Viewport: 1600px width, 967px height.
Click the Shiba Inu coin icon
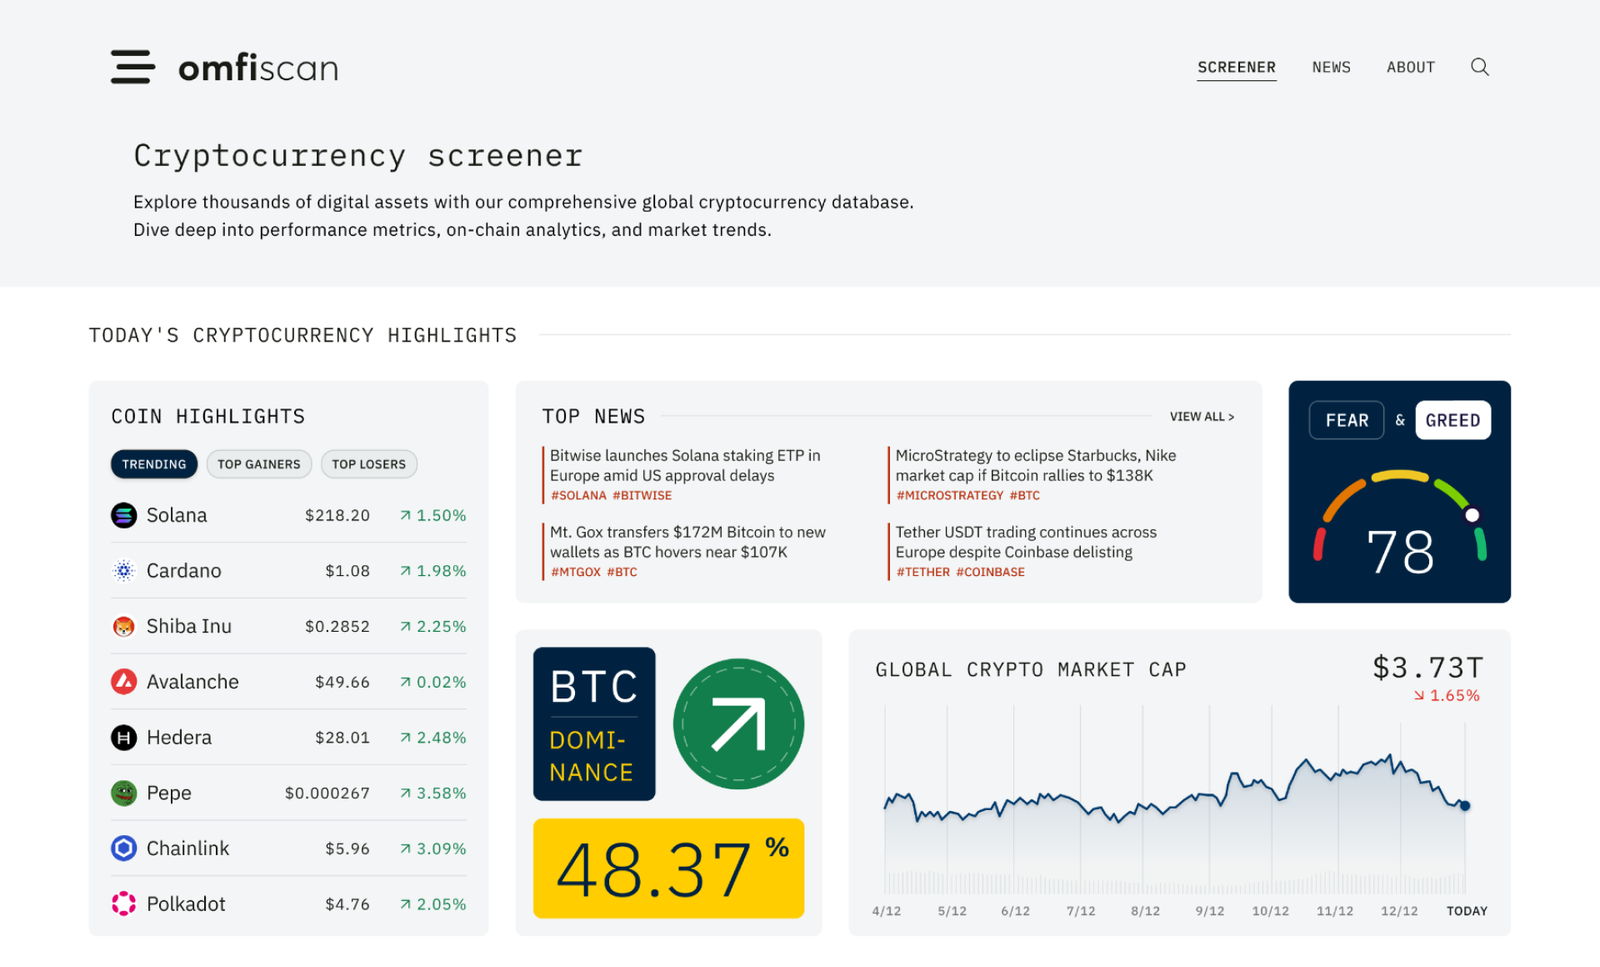pyautogui.click(x=123, y=626)
